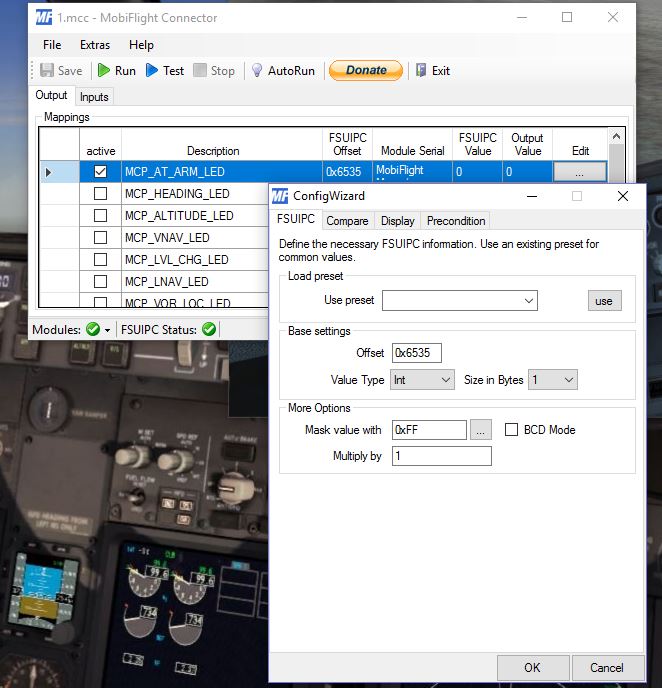The width and height of the screenshot is (662, 688).
Task: Click the Exit door icon
Action: [x=421, y=70]
